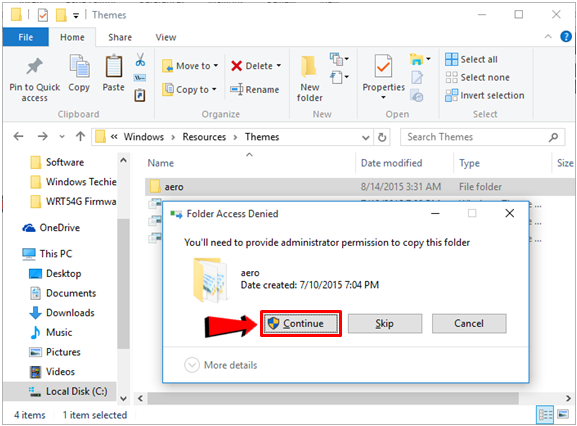
Task: Click Select all
Action: 471,59
